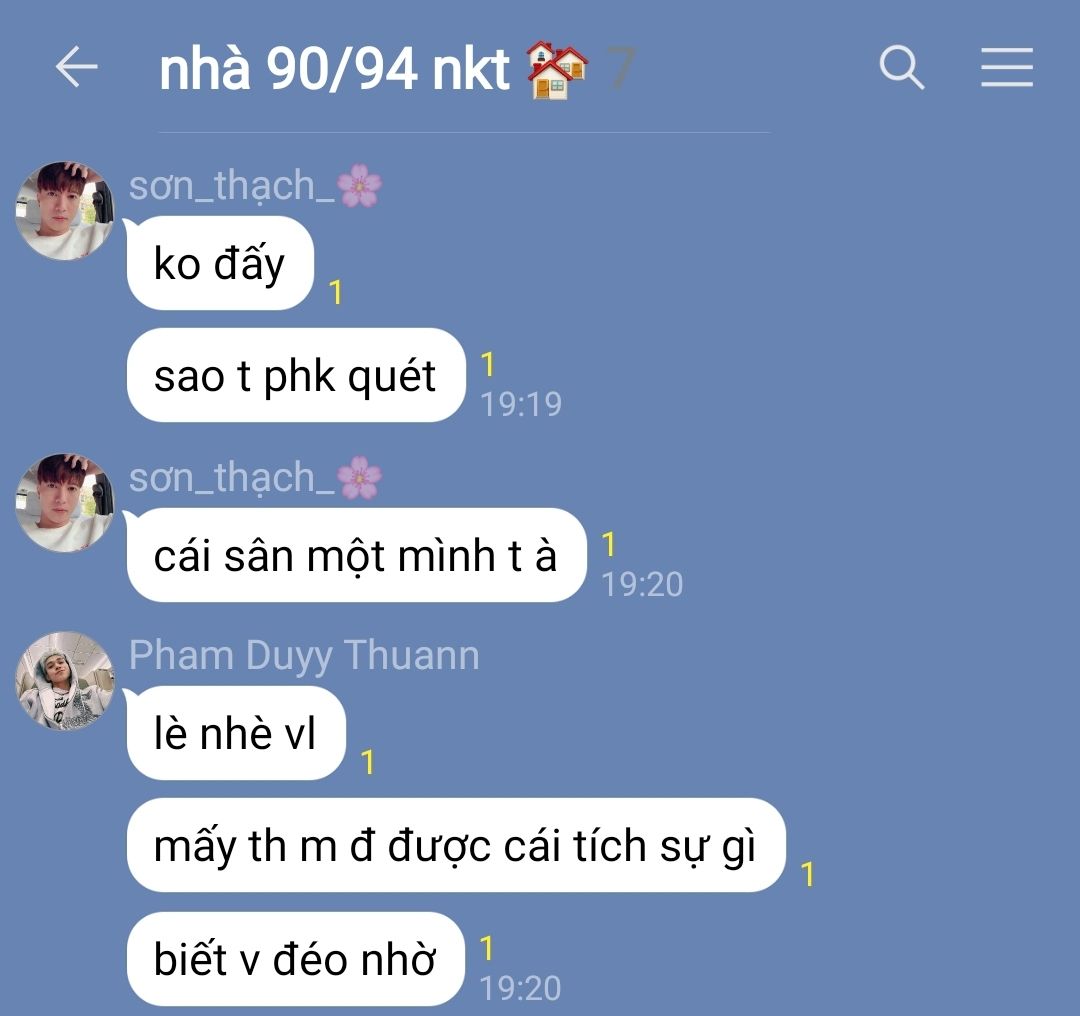Tap the group title "nhà 90/94 nkt"
Screen dimensions: 1080x1016
point(334,69)
